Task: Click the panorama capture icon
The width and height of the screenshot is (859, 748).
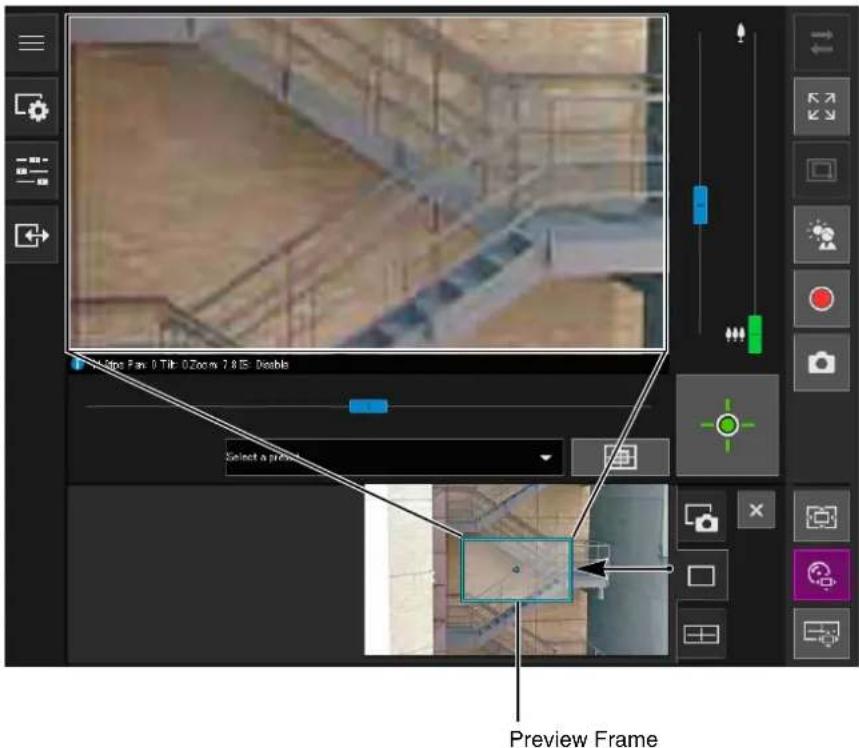Action: click(x=701, y=518)
